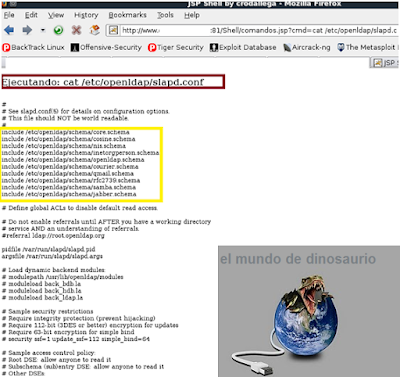This screenshot has width=400, height=377.
Task: Click the 'include /etc/openldap/schema/cosine.schema' line
Action: coord(68,139)
